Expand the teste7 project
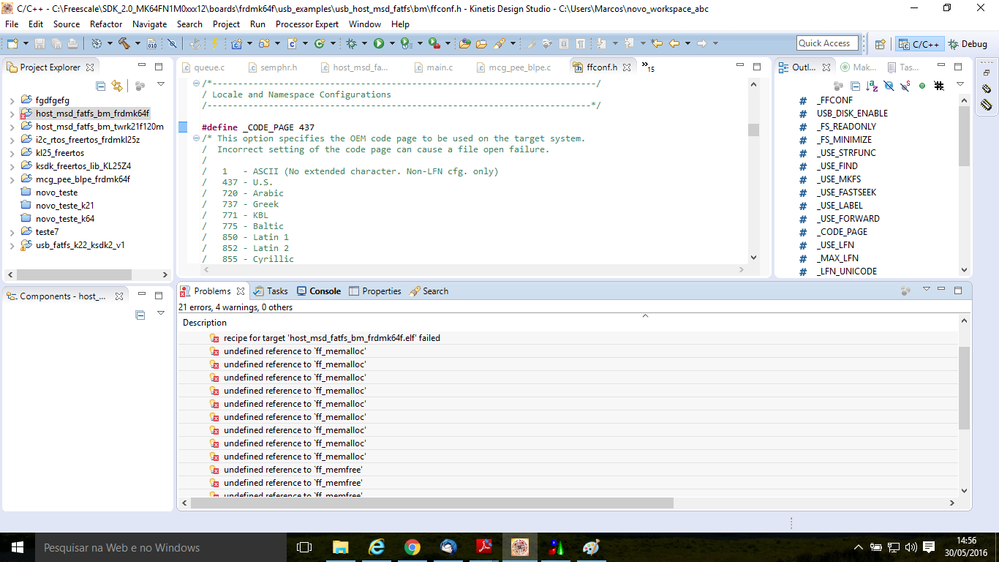The height and width of the screenshot is (562, 999). [x=12, y=233]
